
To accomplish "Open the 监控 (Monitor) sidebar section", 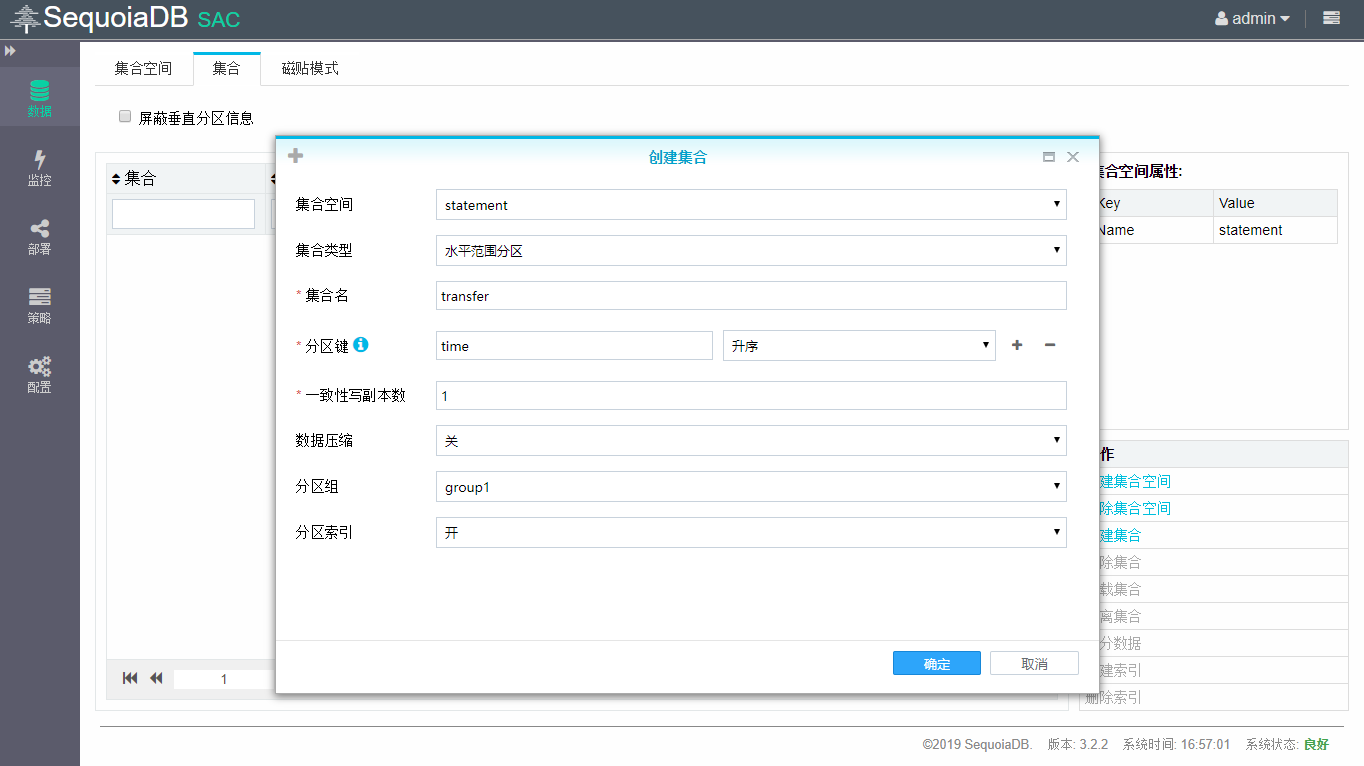I will pos(39,167).
